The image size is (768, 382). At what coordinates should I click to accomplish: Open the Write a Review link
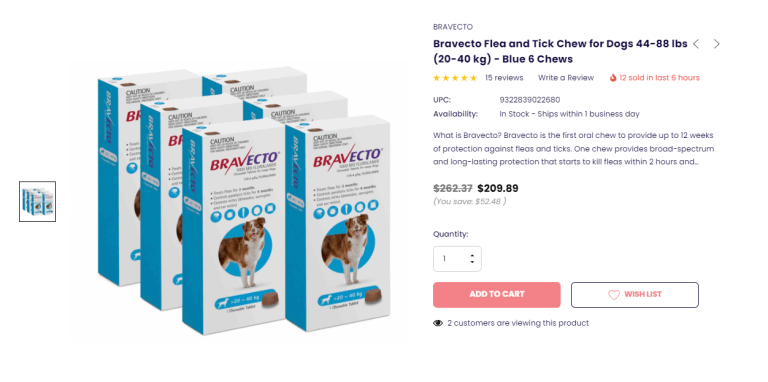point(566,78)
